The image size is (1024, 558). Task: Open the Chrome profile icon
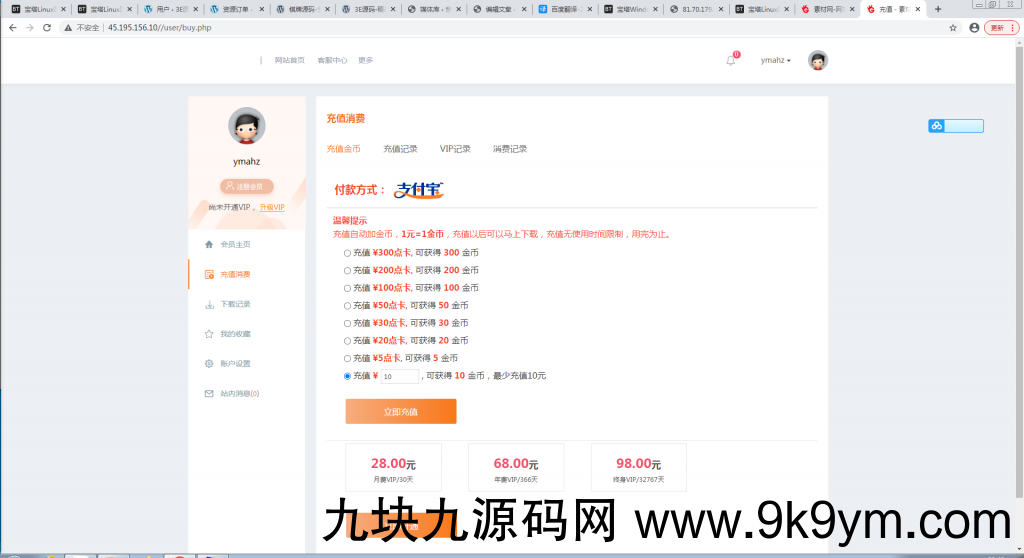point(974,27)
